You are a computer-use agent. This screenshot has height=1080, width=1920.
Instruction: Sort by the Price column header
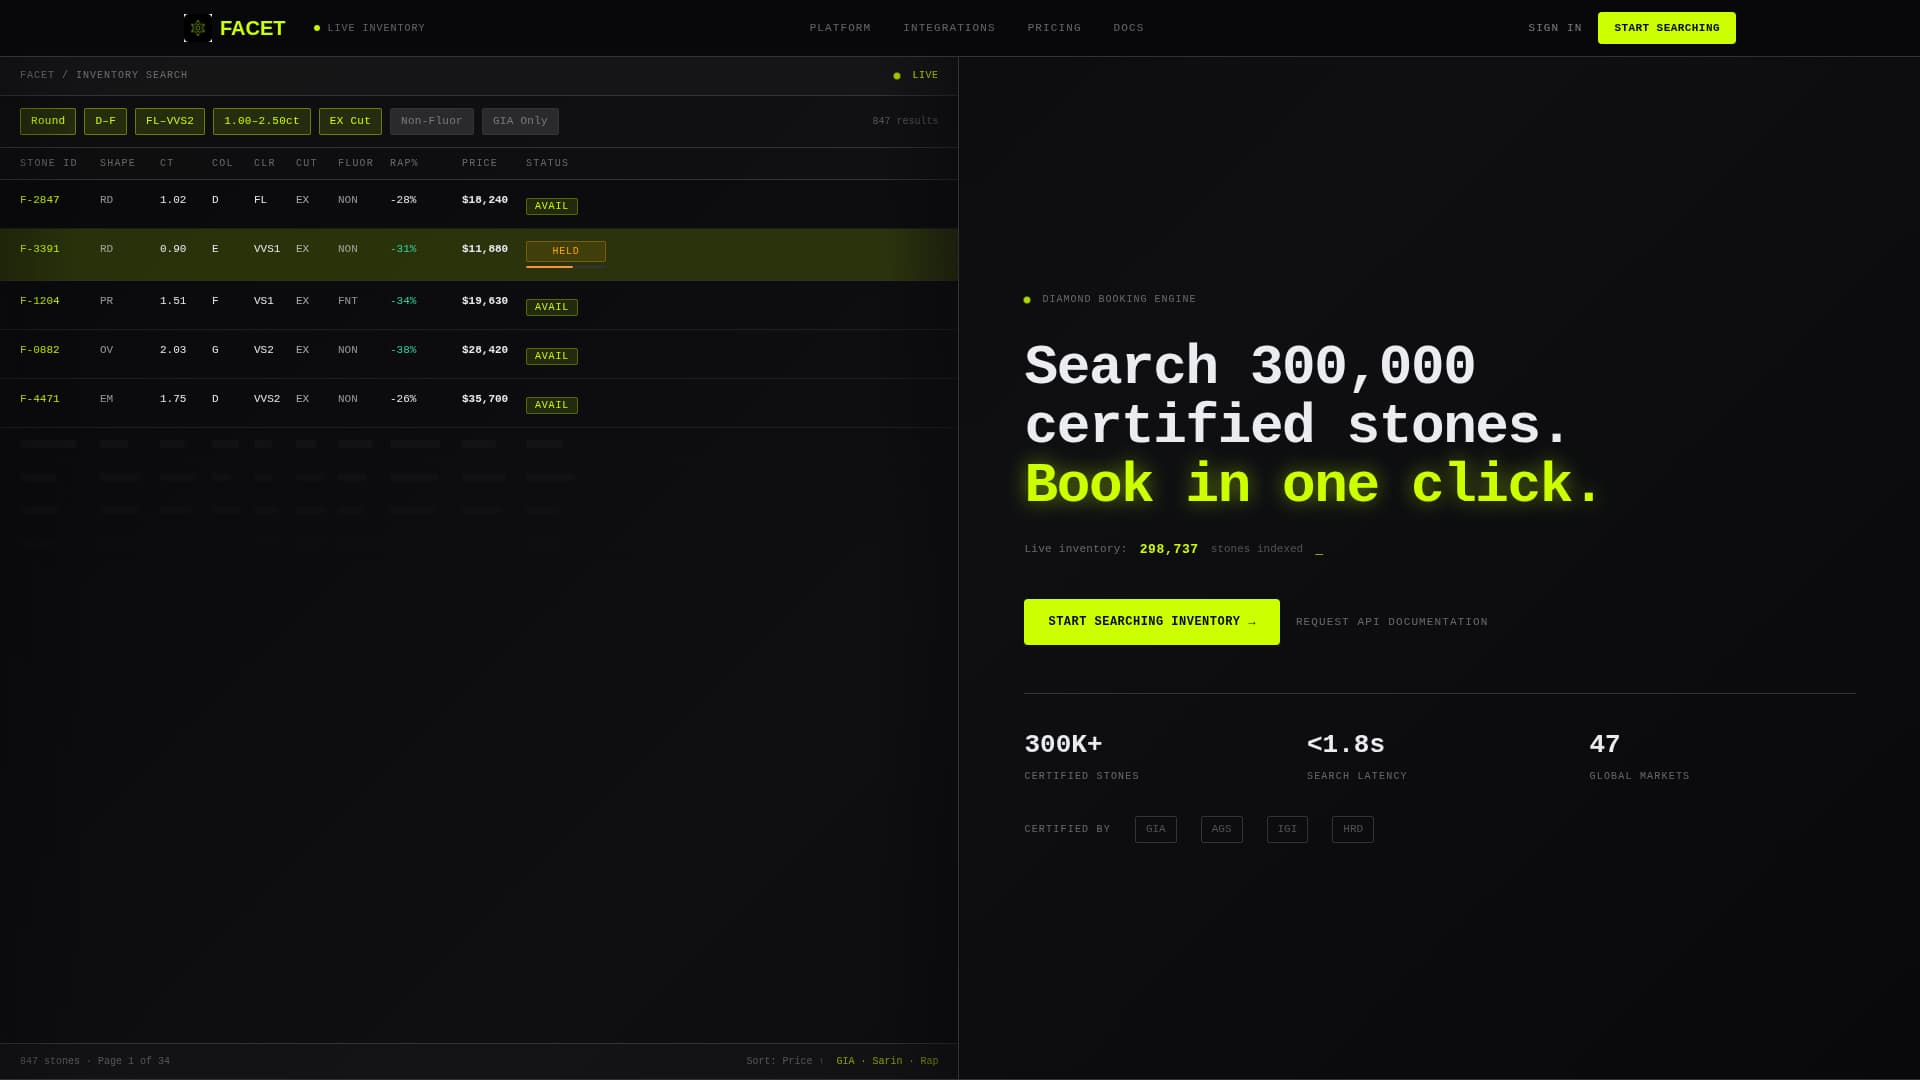click(479, 163)
